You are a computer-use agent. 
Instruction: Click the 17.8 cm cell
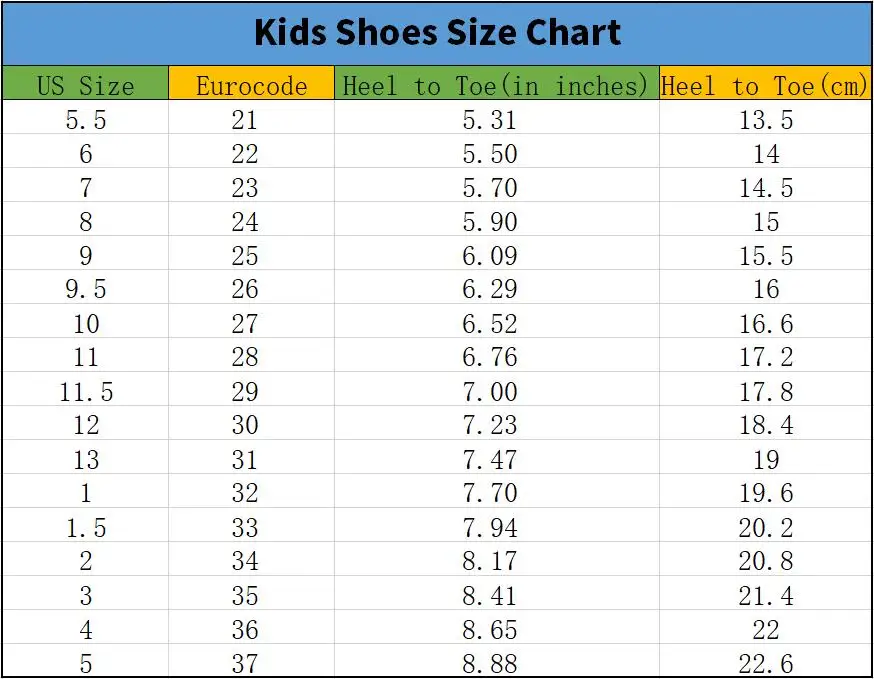(x=766, y=392)
